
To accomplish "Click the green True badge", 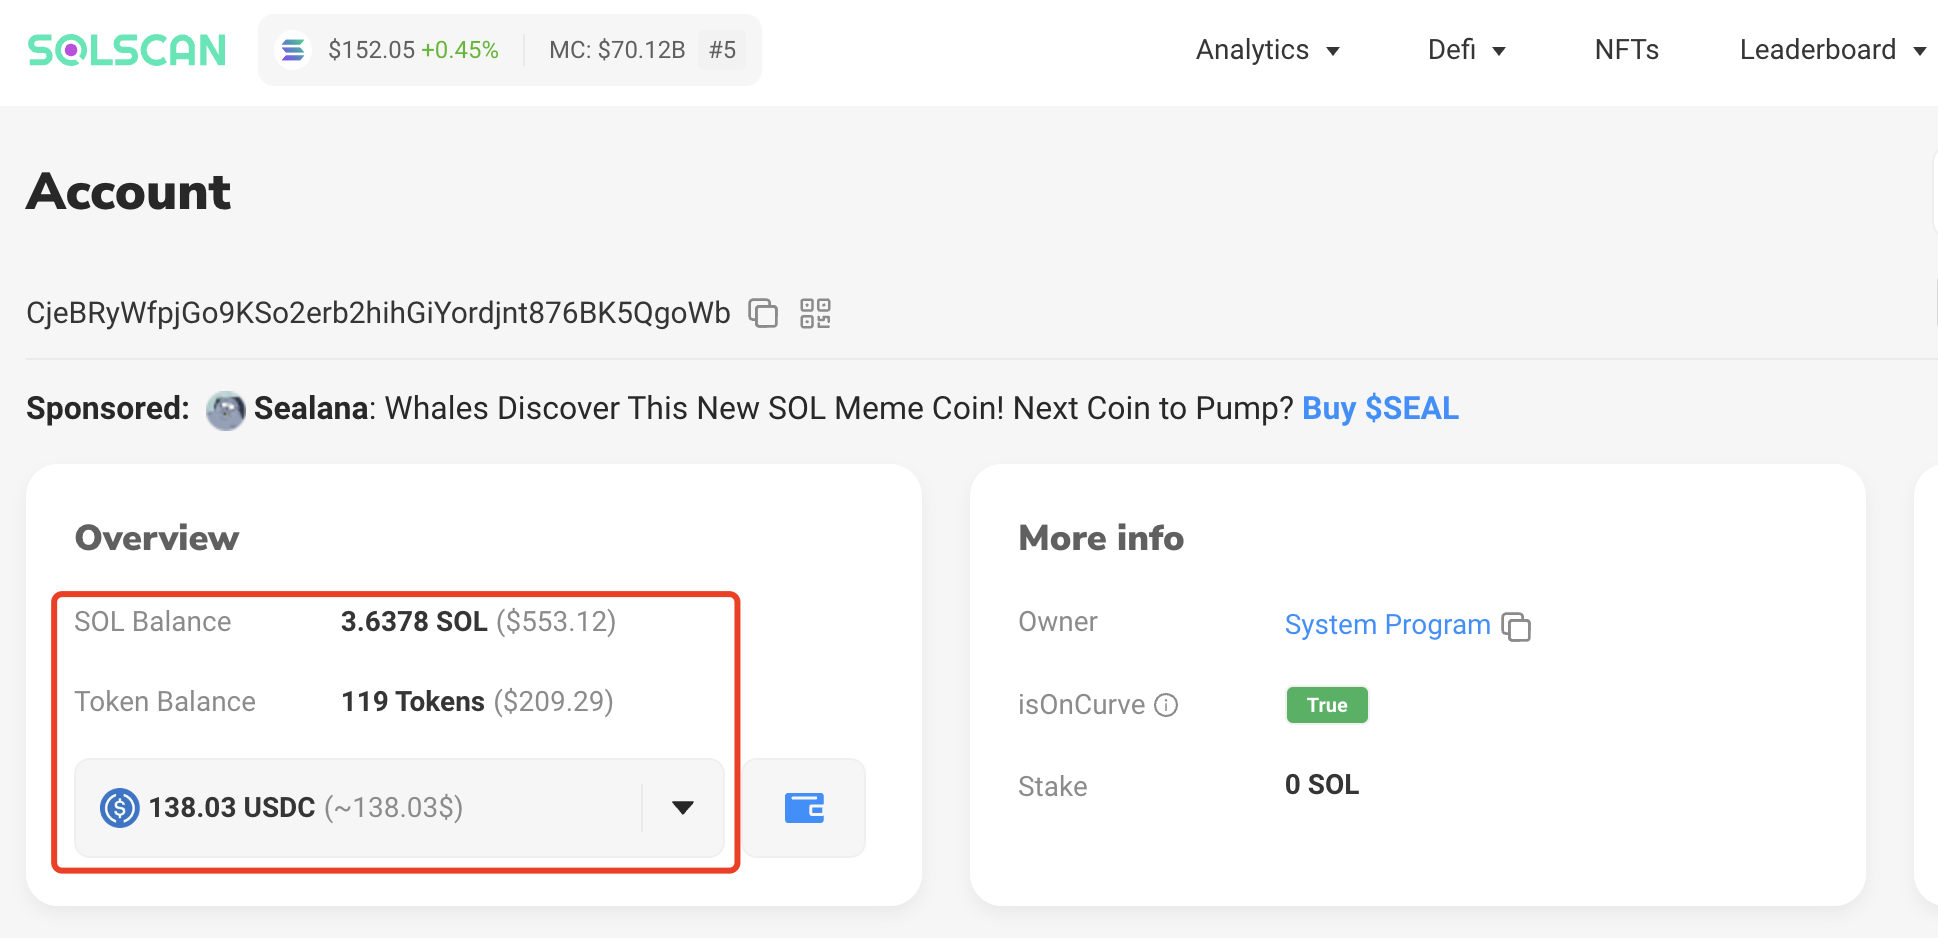I will (1326, 705).
